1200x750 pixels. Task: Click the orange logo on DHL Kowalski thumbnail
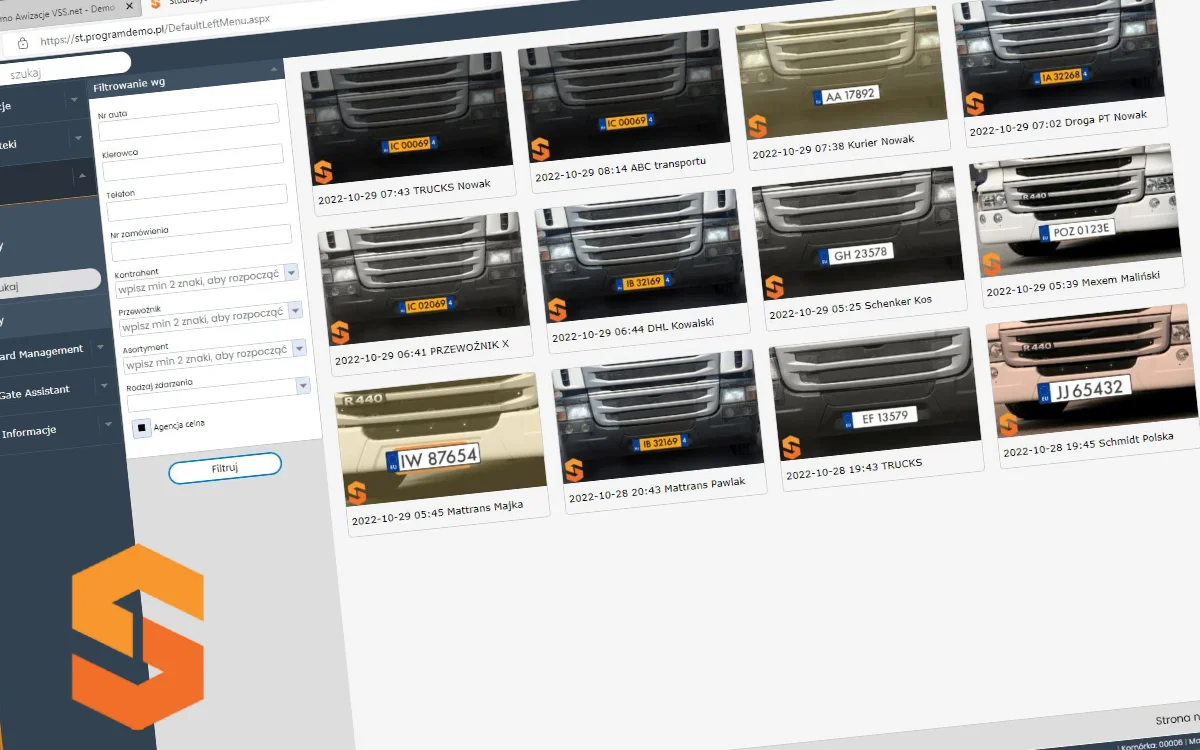tap(556, 310)
